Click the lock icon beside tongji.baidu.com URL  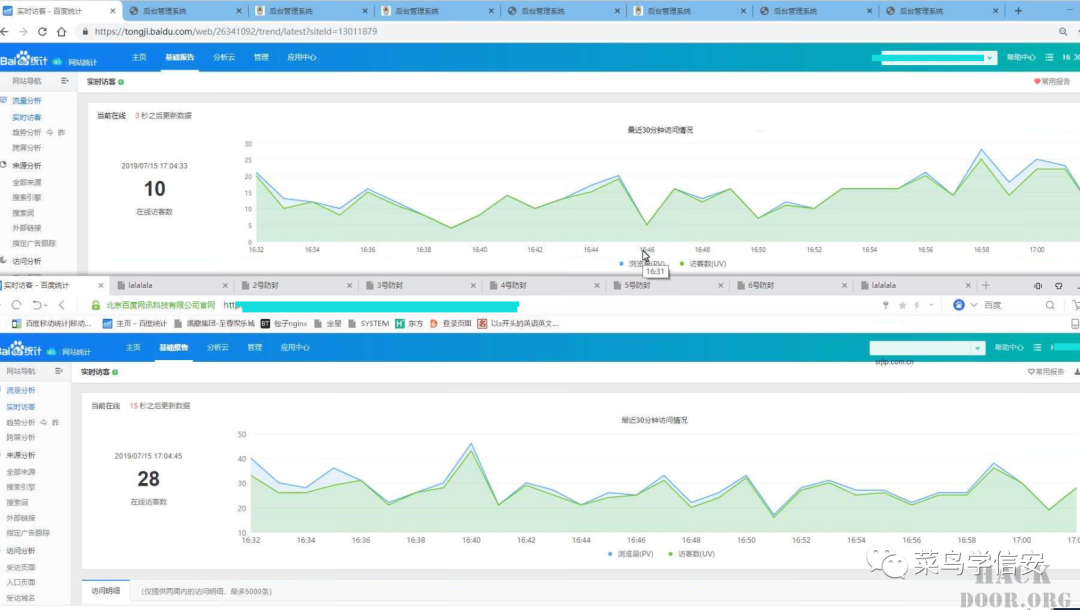coord(85,32)
